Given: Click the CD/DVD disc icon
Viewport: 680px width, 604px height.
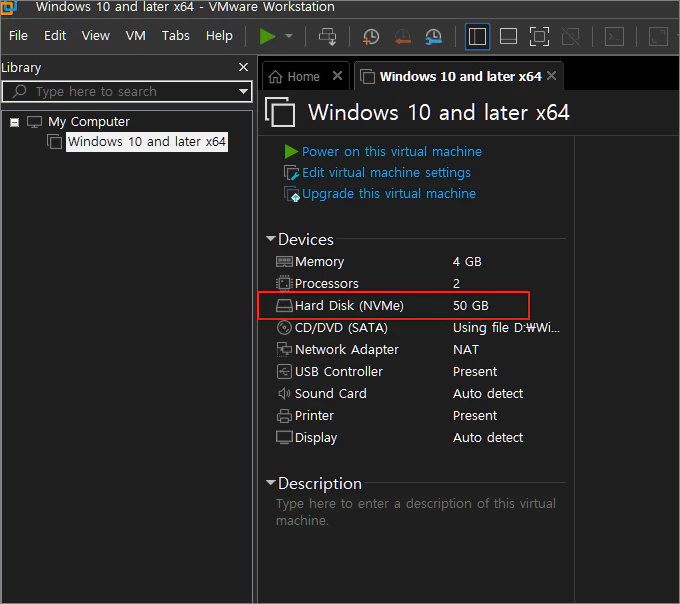Looking at the screenshot, I should coord(284,327).
